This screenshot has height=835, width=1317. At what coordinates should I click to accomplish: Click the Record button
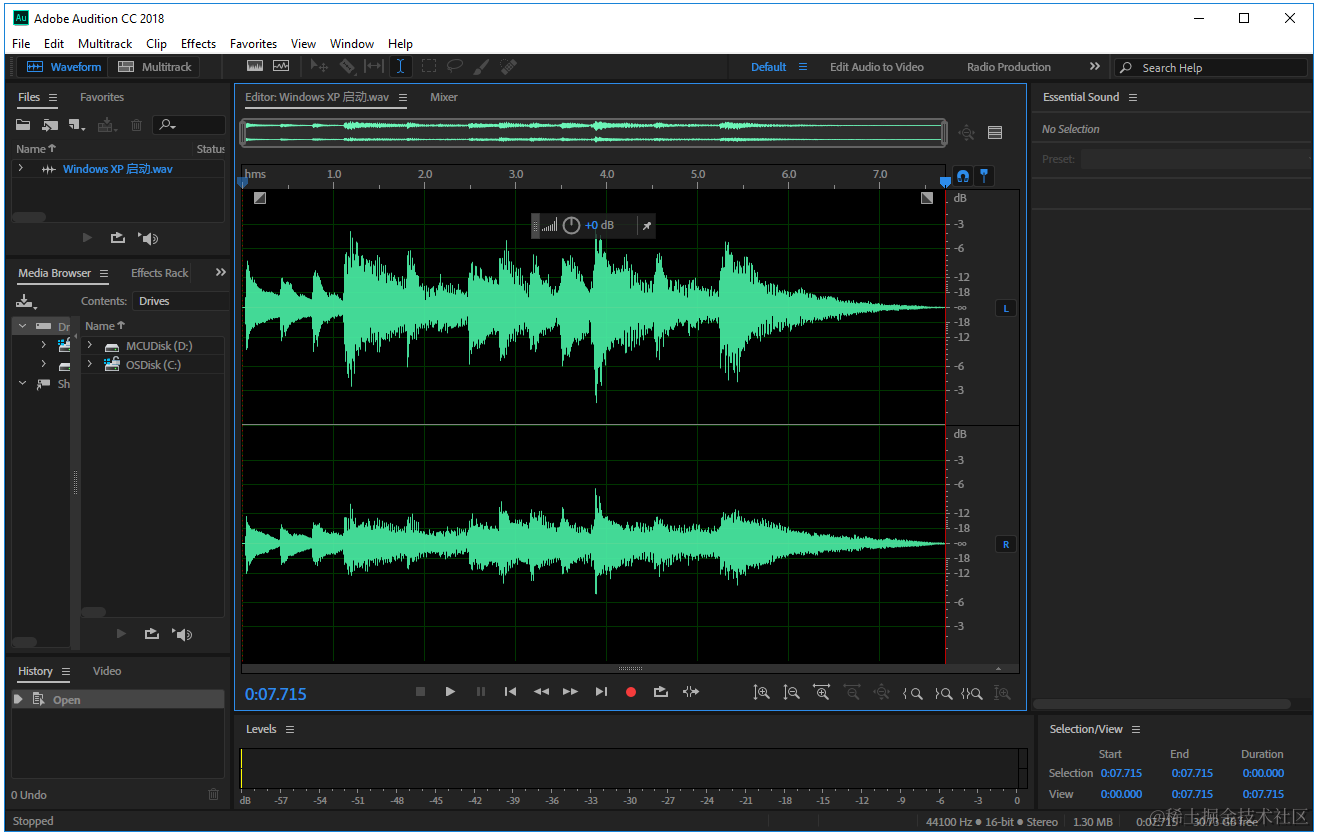[x=631, y=692]
